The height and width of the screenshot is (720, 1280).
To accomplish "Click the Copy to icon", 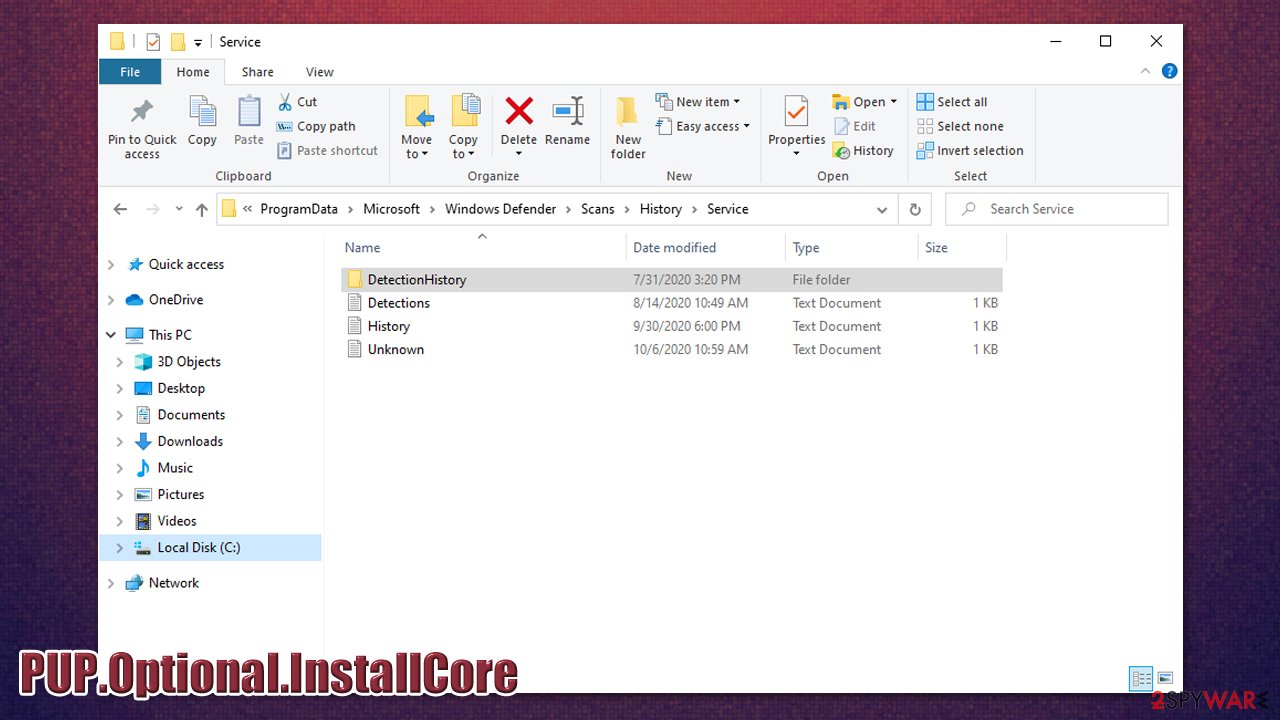I will point(464,112).
